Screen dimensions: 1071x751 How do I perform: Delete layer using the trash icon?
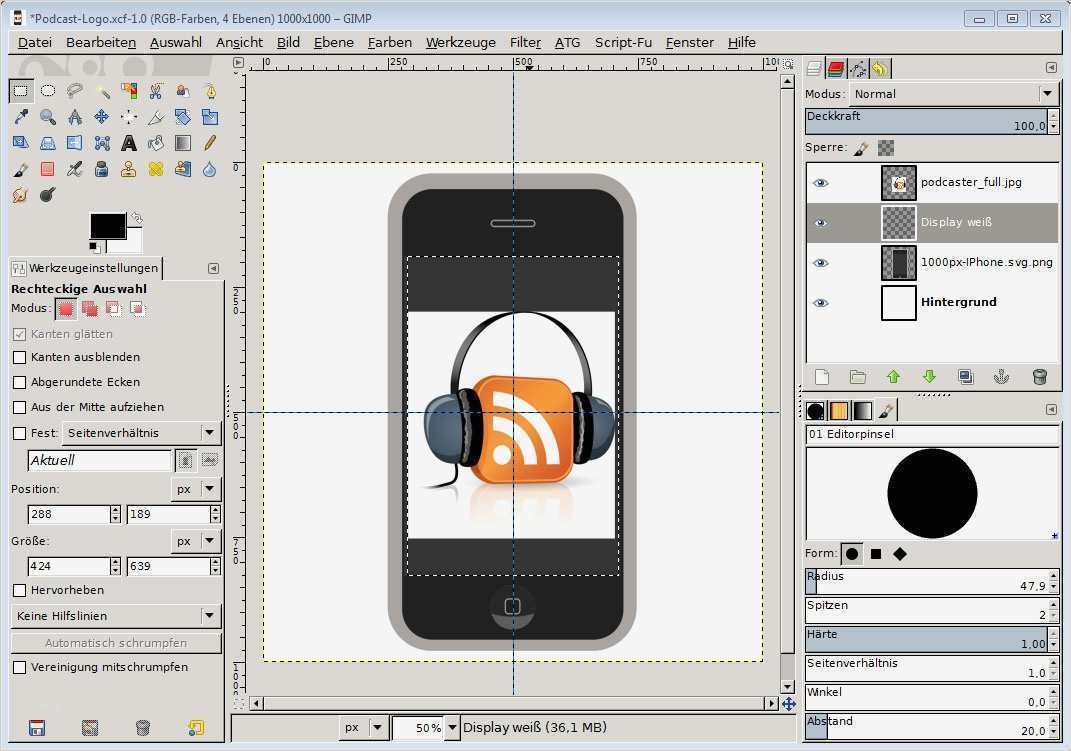pyautogui.click(x=1039, y=377)
